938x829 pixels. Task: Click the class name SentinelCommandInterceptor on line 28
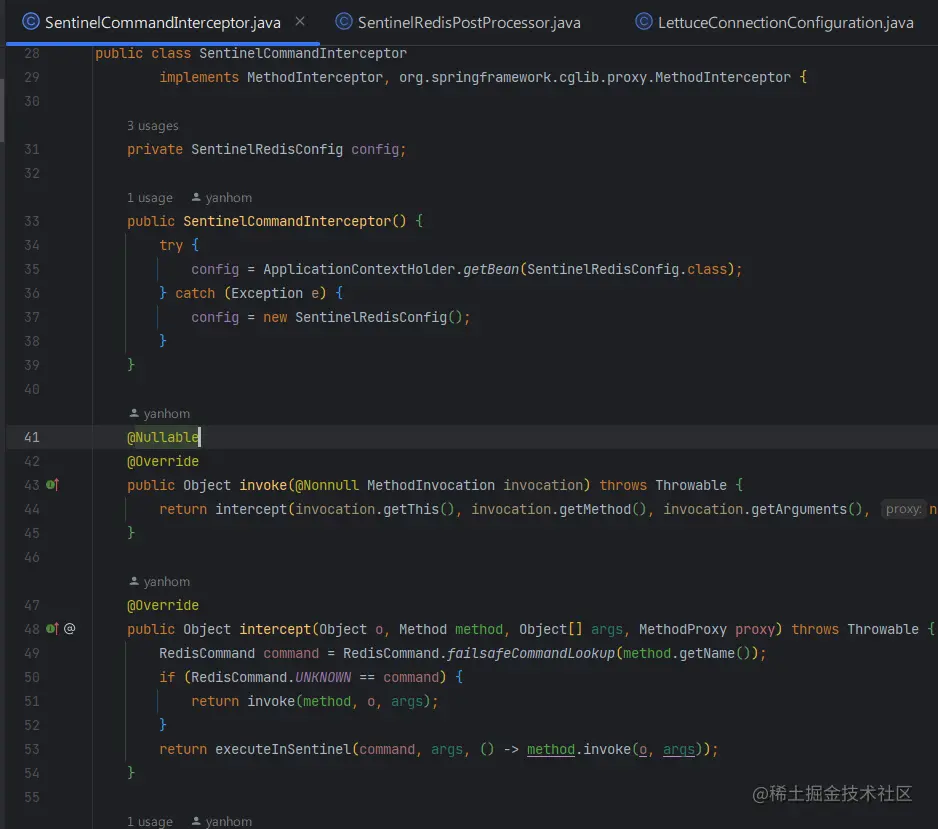[x=303, y=53]
